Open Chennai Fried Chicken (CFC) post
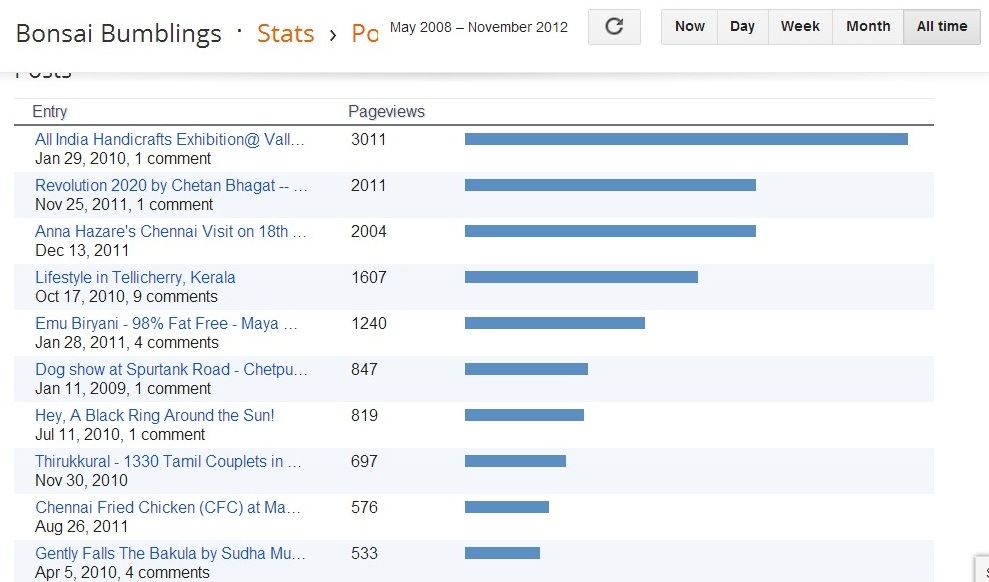 168,508
